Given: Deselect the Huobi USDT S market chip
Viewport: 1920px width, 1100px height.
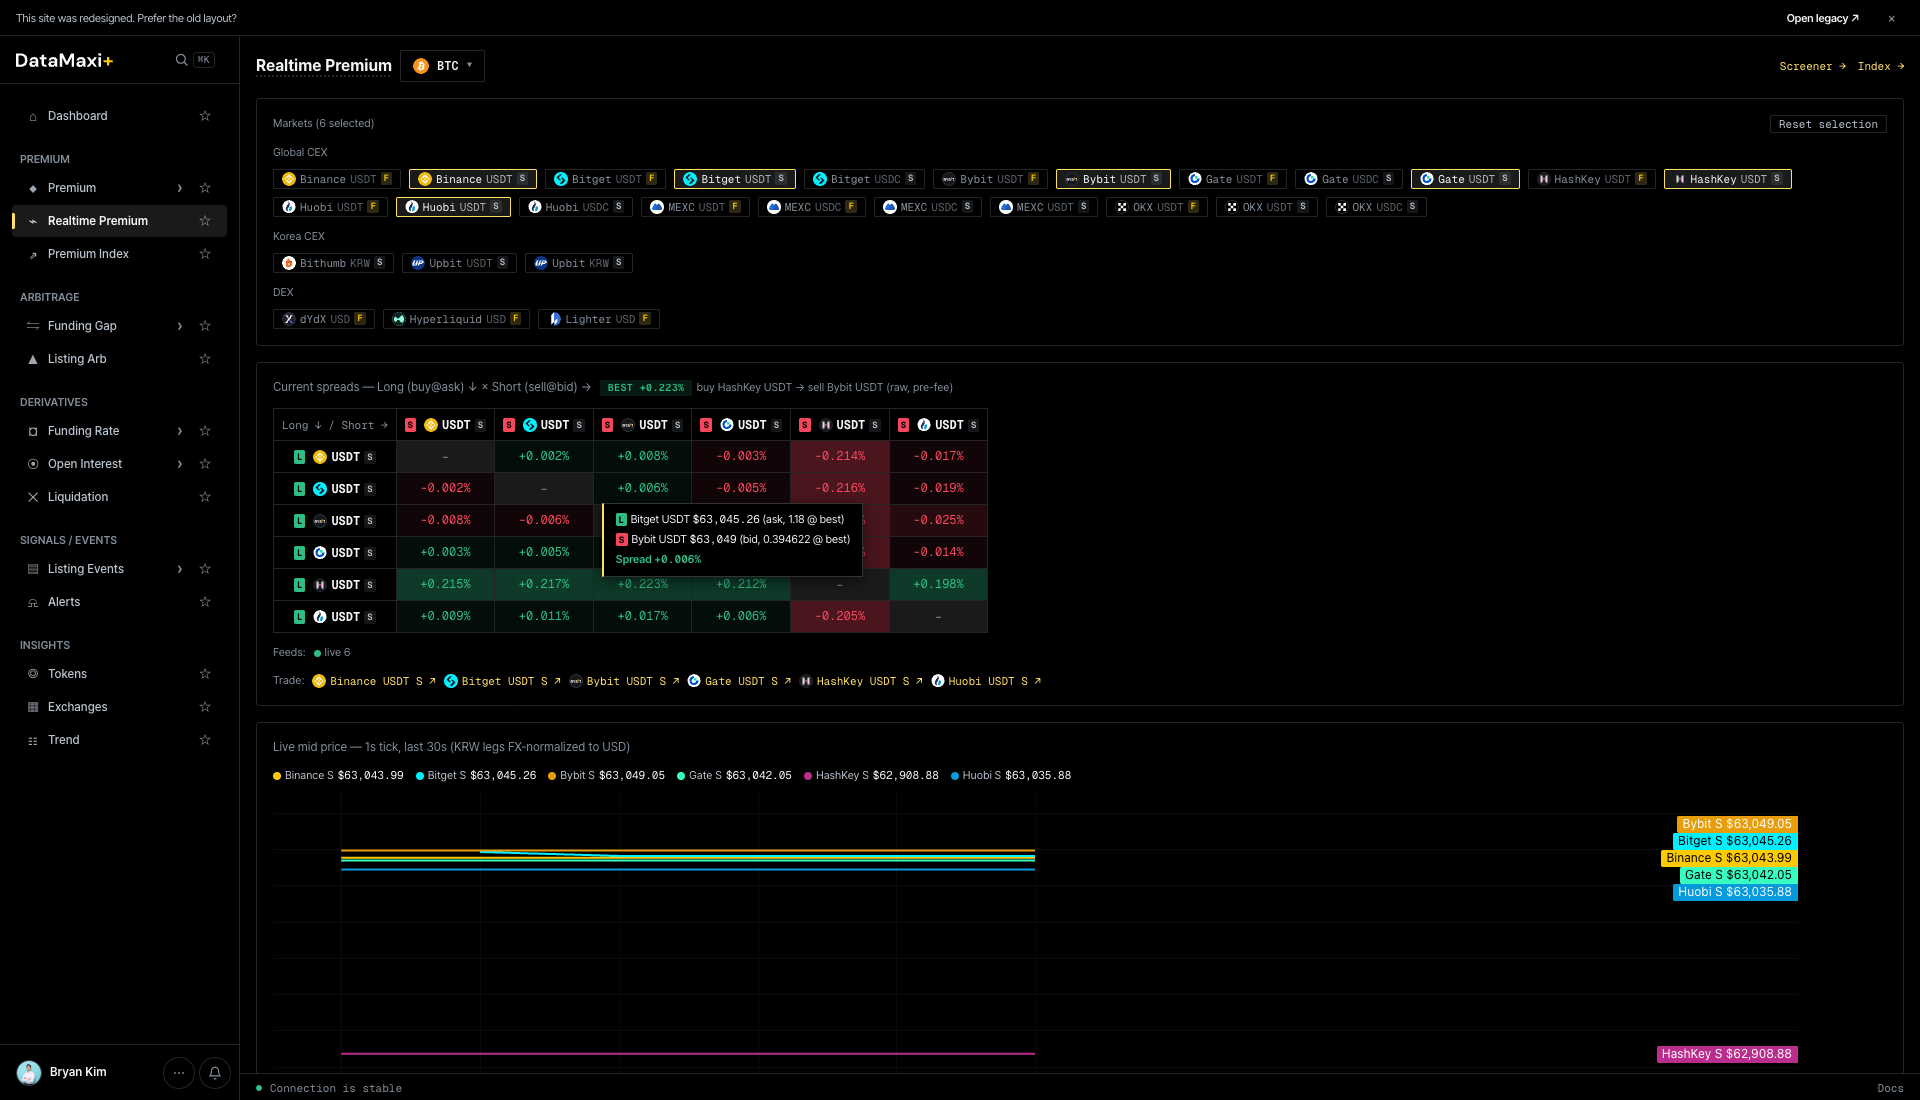Looking at the screenshot, I should (x=453, y=207).
